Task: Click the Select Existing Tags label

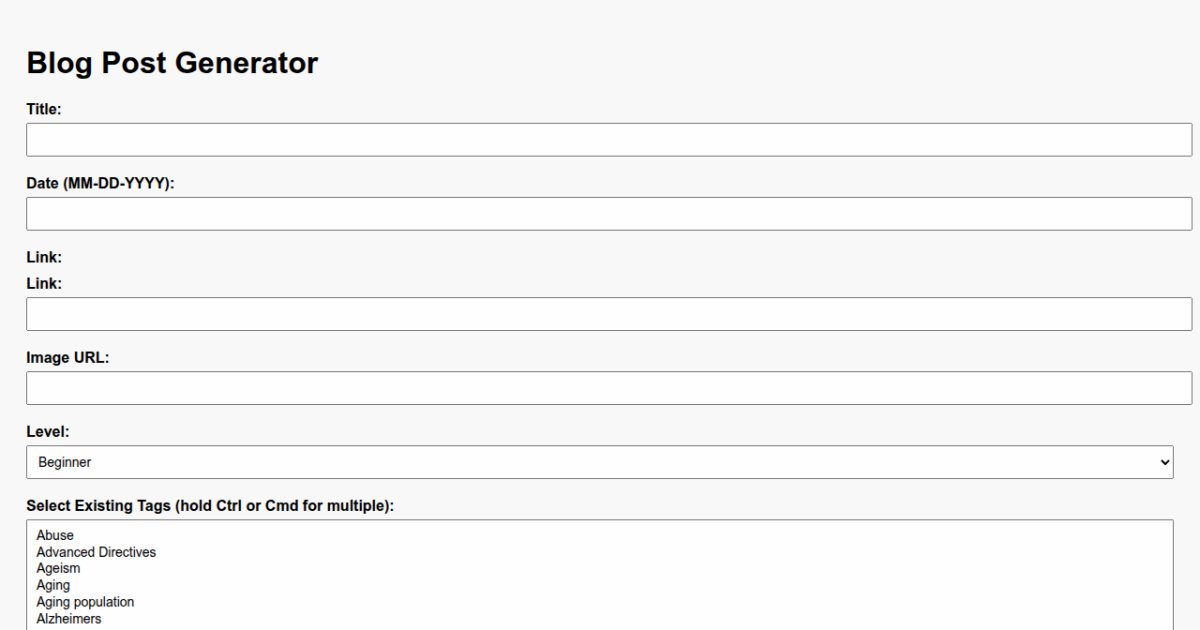Action: [210, 506]
